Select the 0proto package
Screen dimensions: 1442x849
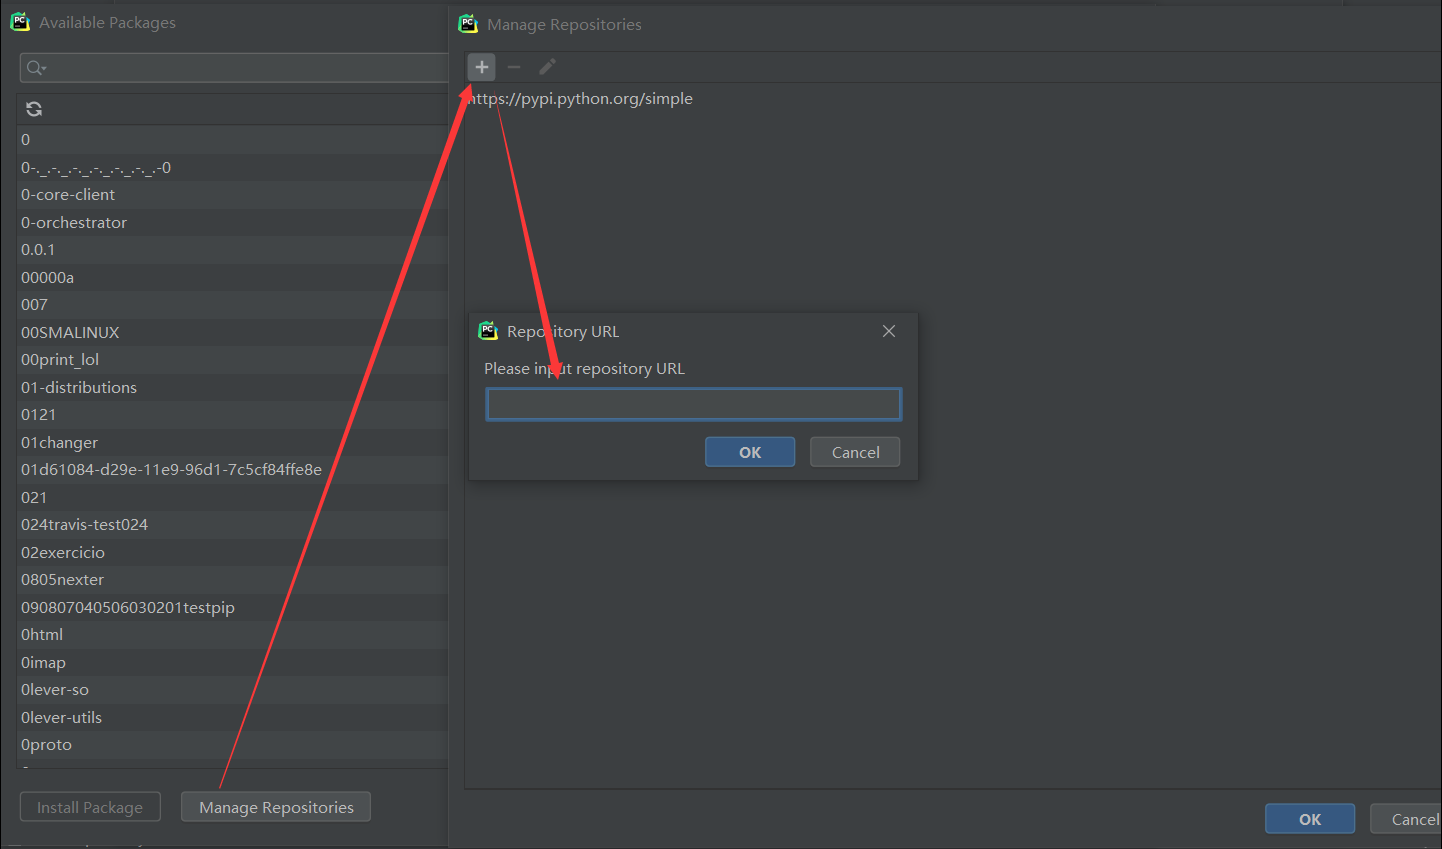coord(232,745)
